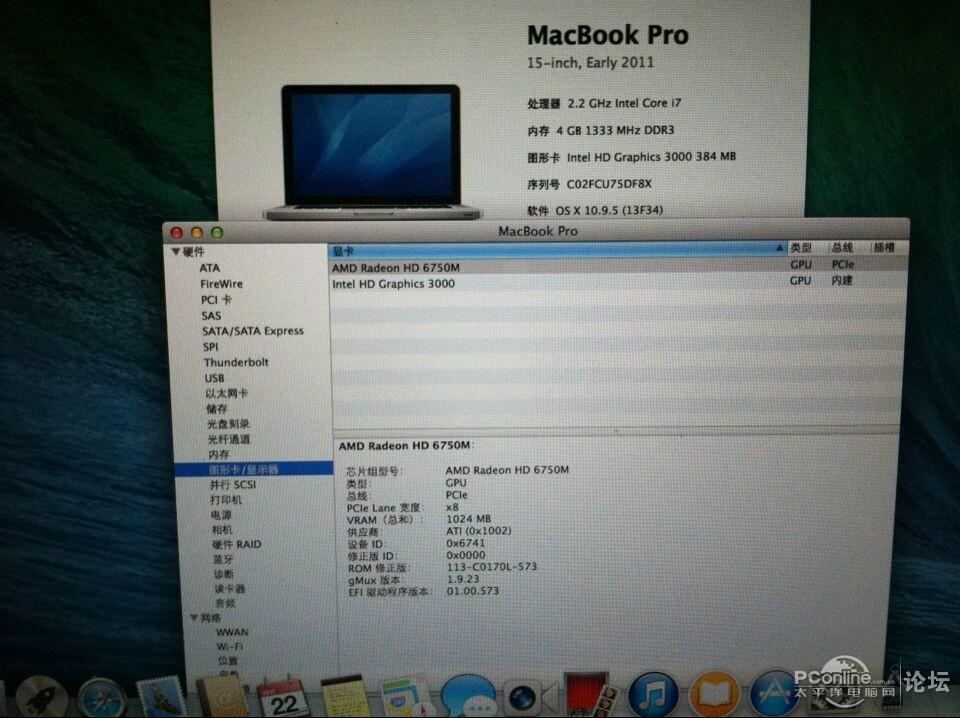
Task: Select 位置 under 网络
Action: pyautogui.click(x=228, y=660)
